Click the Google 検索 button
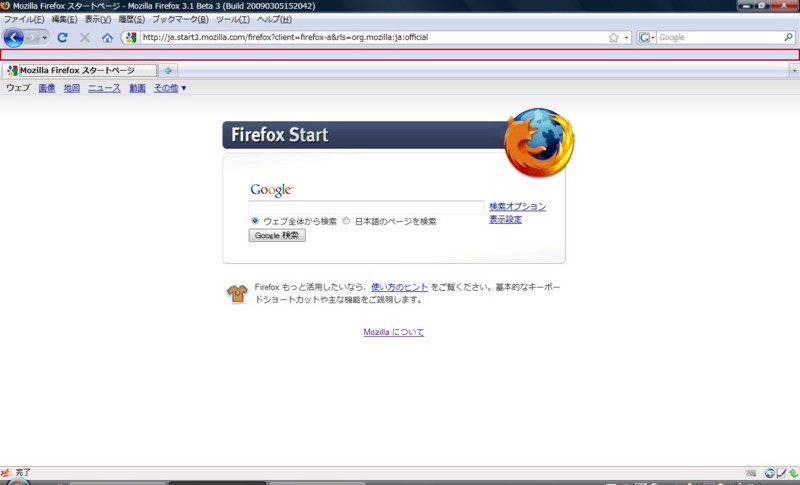Screen dimensions: 800x485 [277, 235]
